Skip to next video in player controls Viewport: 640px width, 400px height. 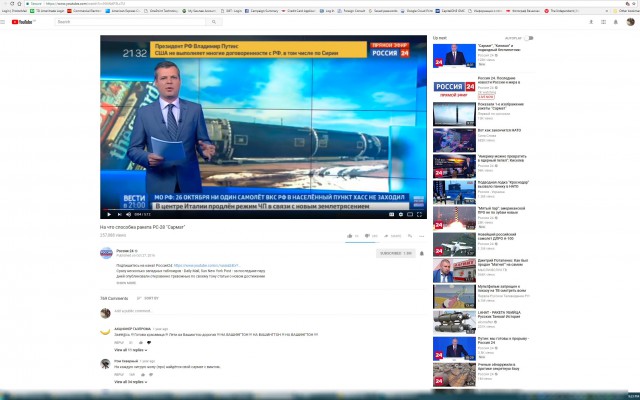coord(119,214)
